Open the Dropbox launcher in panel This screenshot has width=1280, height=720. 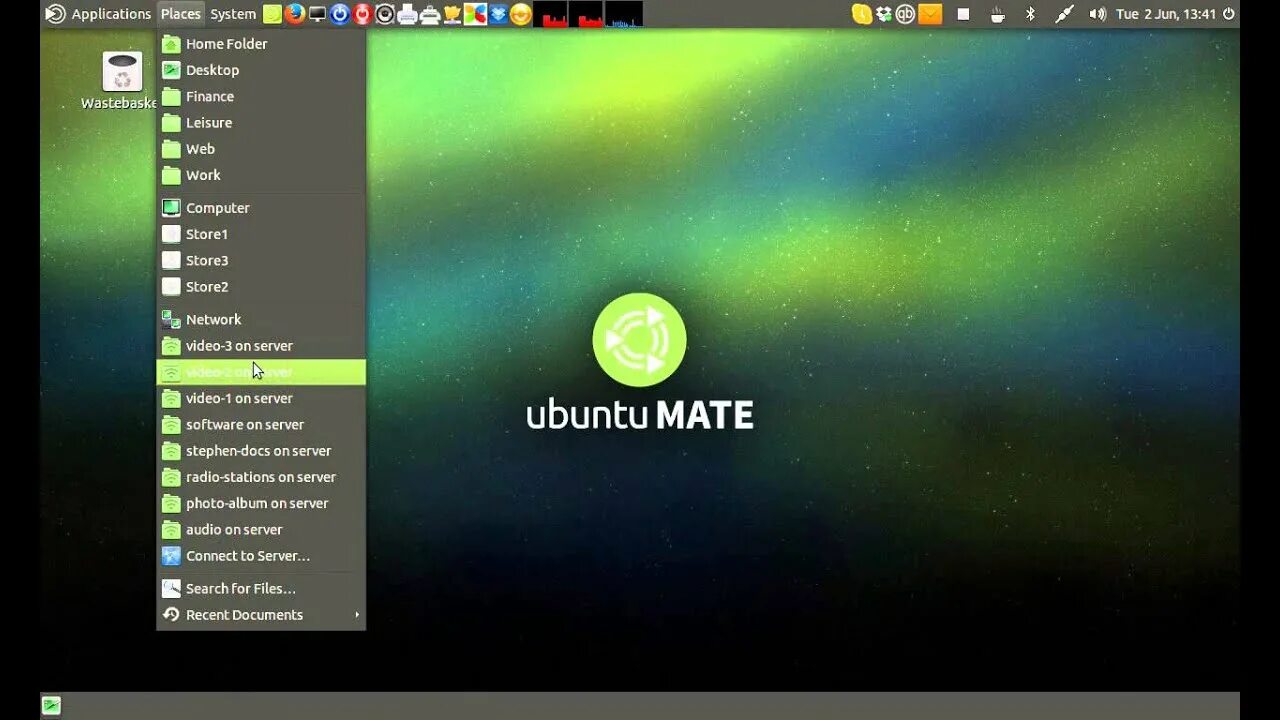tap(498, 14)
